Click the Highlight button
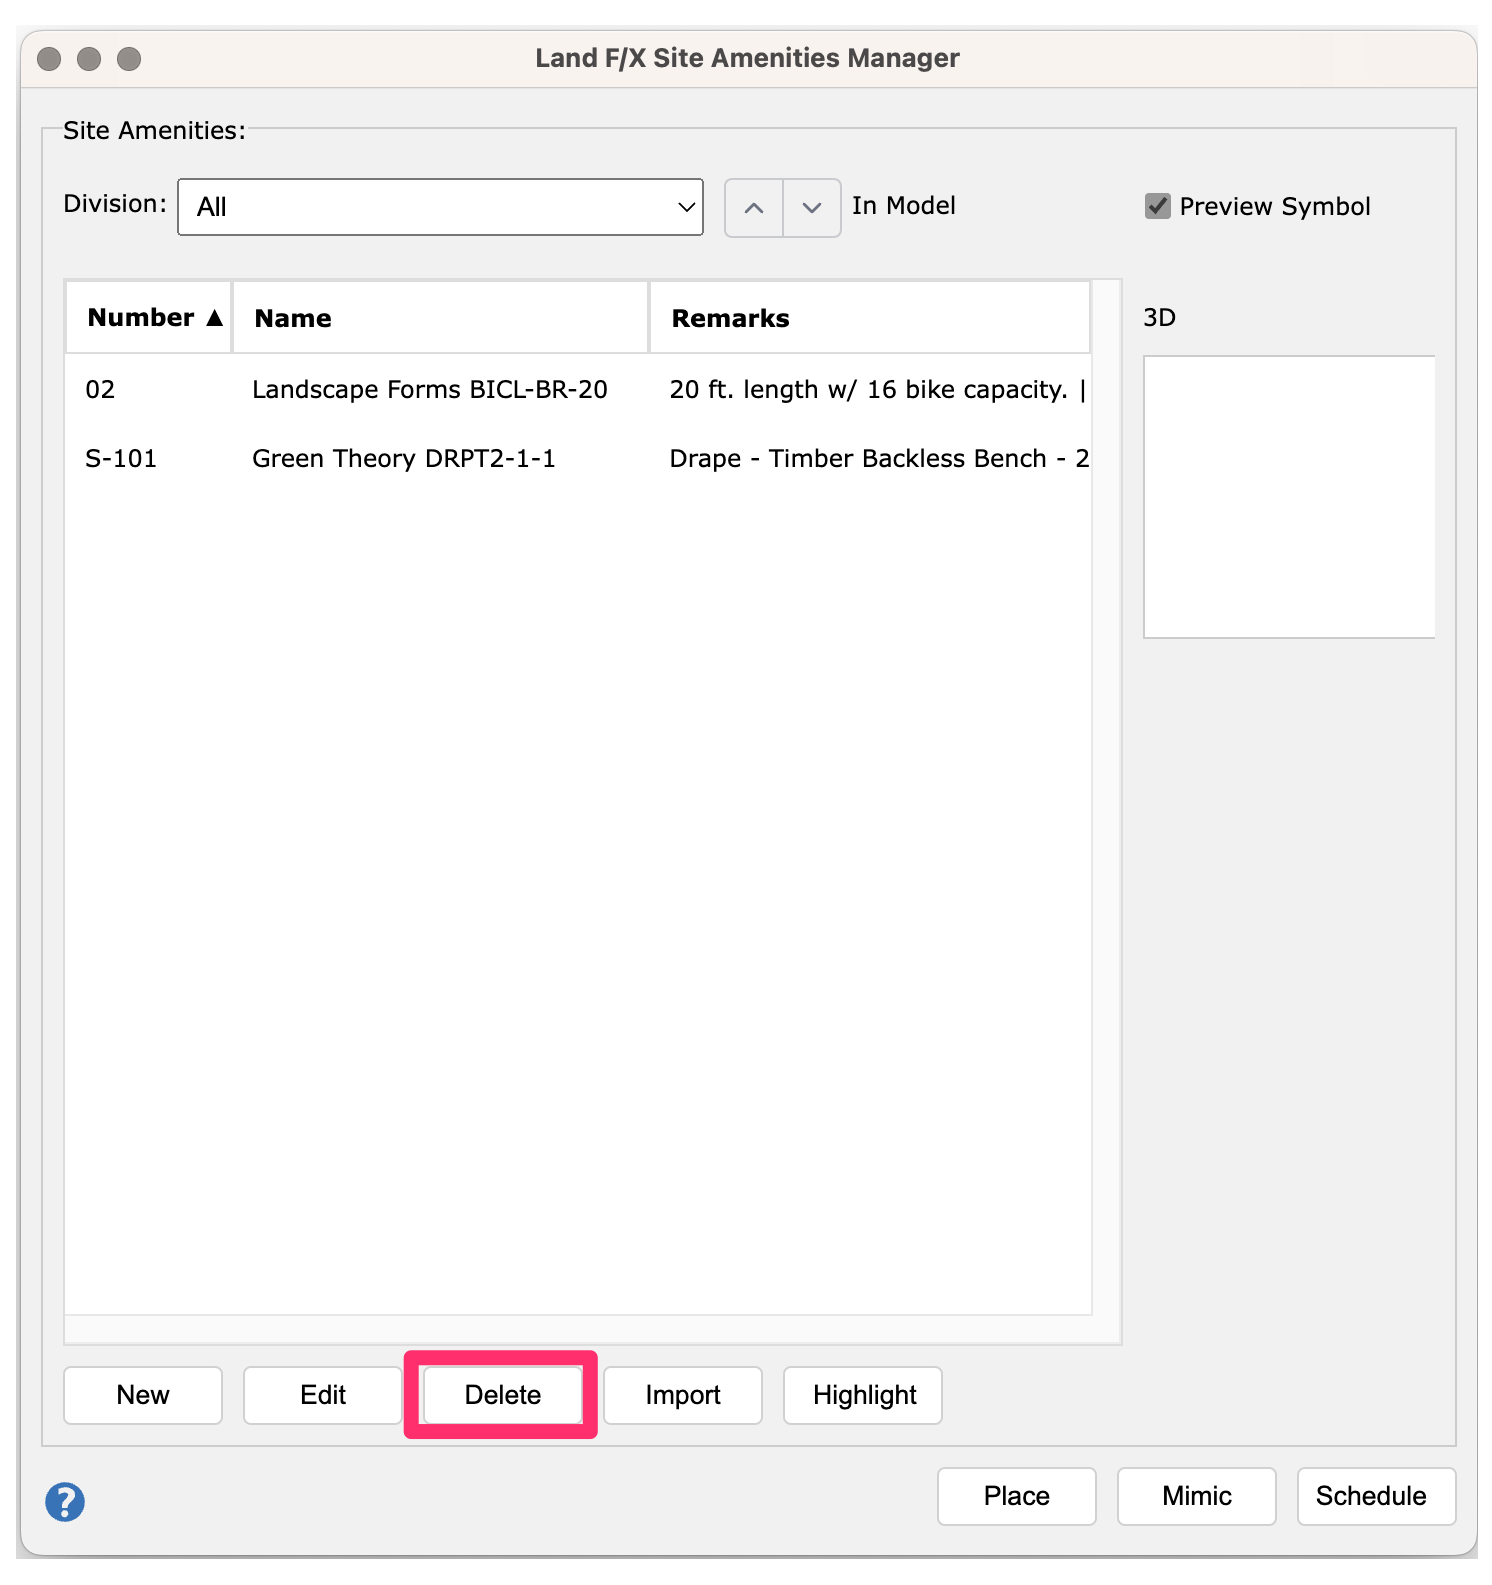This screenshot has width=1492, height=1585. (x=863, y=1395)
